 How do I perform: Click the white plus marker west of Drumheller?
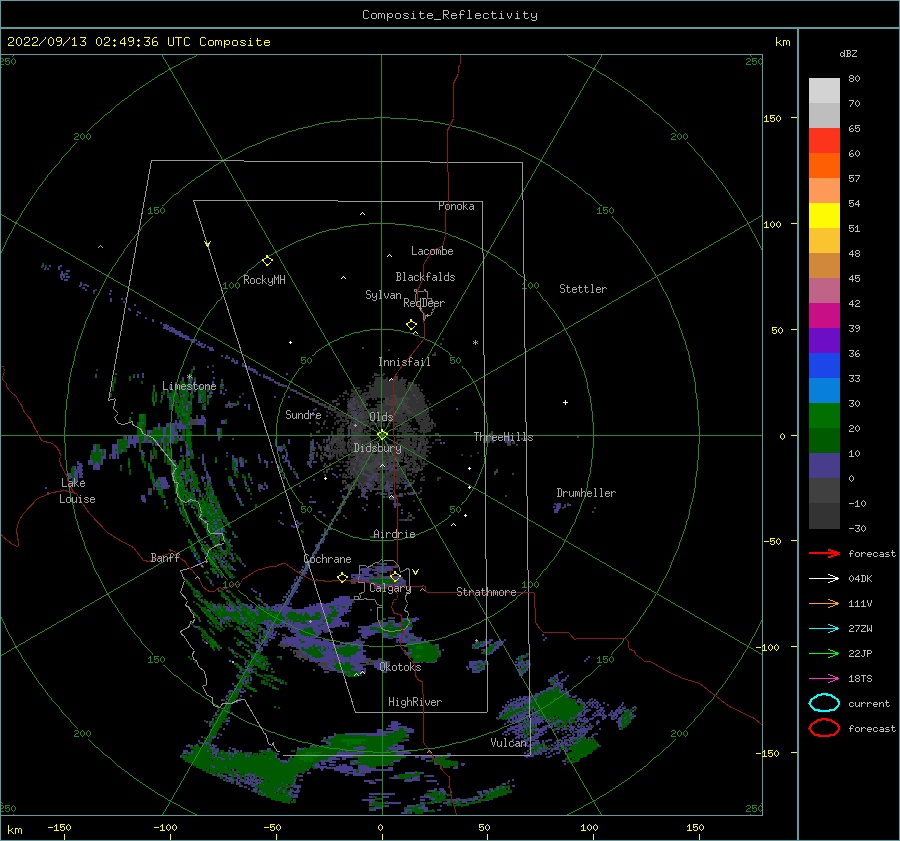[565, 402]
